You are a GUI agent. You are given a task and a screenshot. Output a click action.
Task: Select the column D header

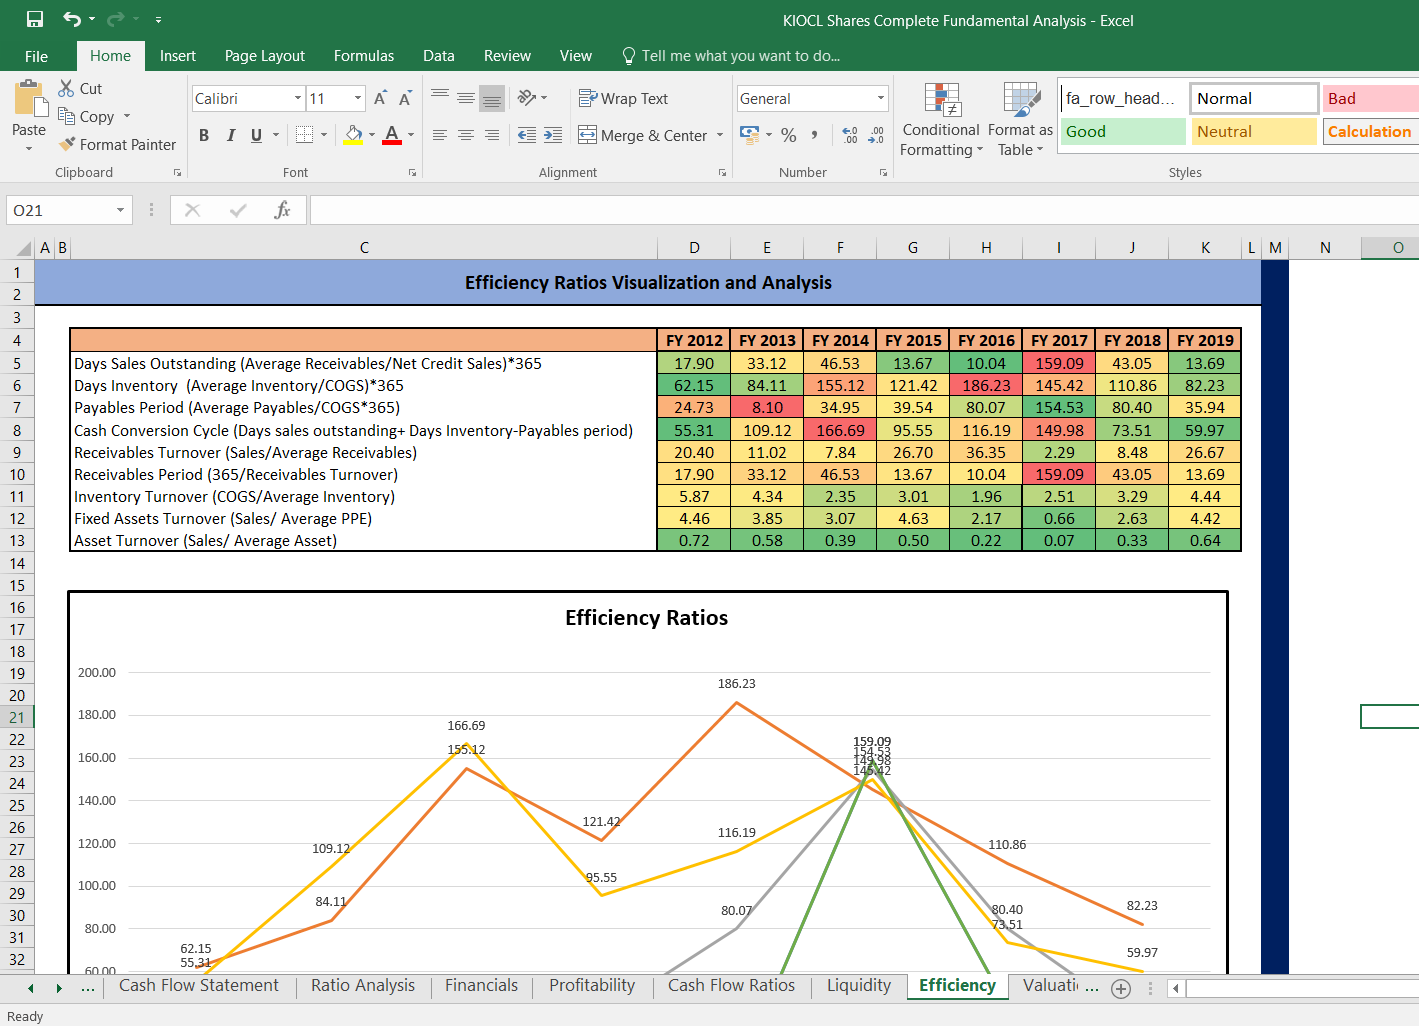(694, 248)
